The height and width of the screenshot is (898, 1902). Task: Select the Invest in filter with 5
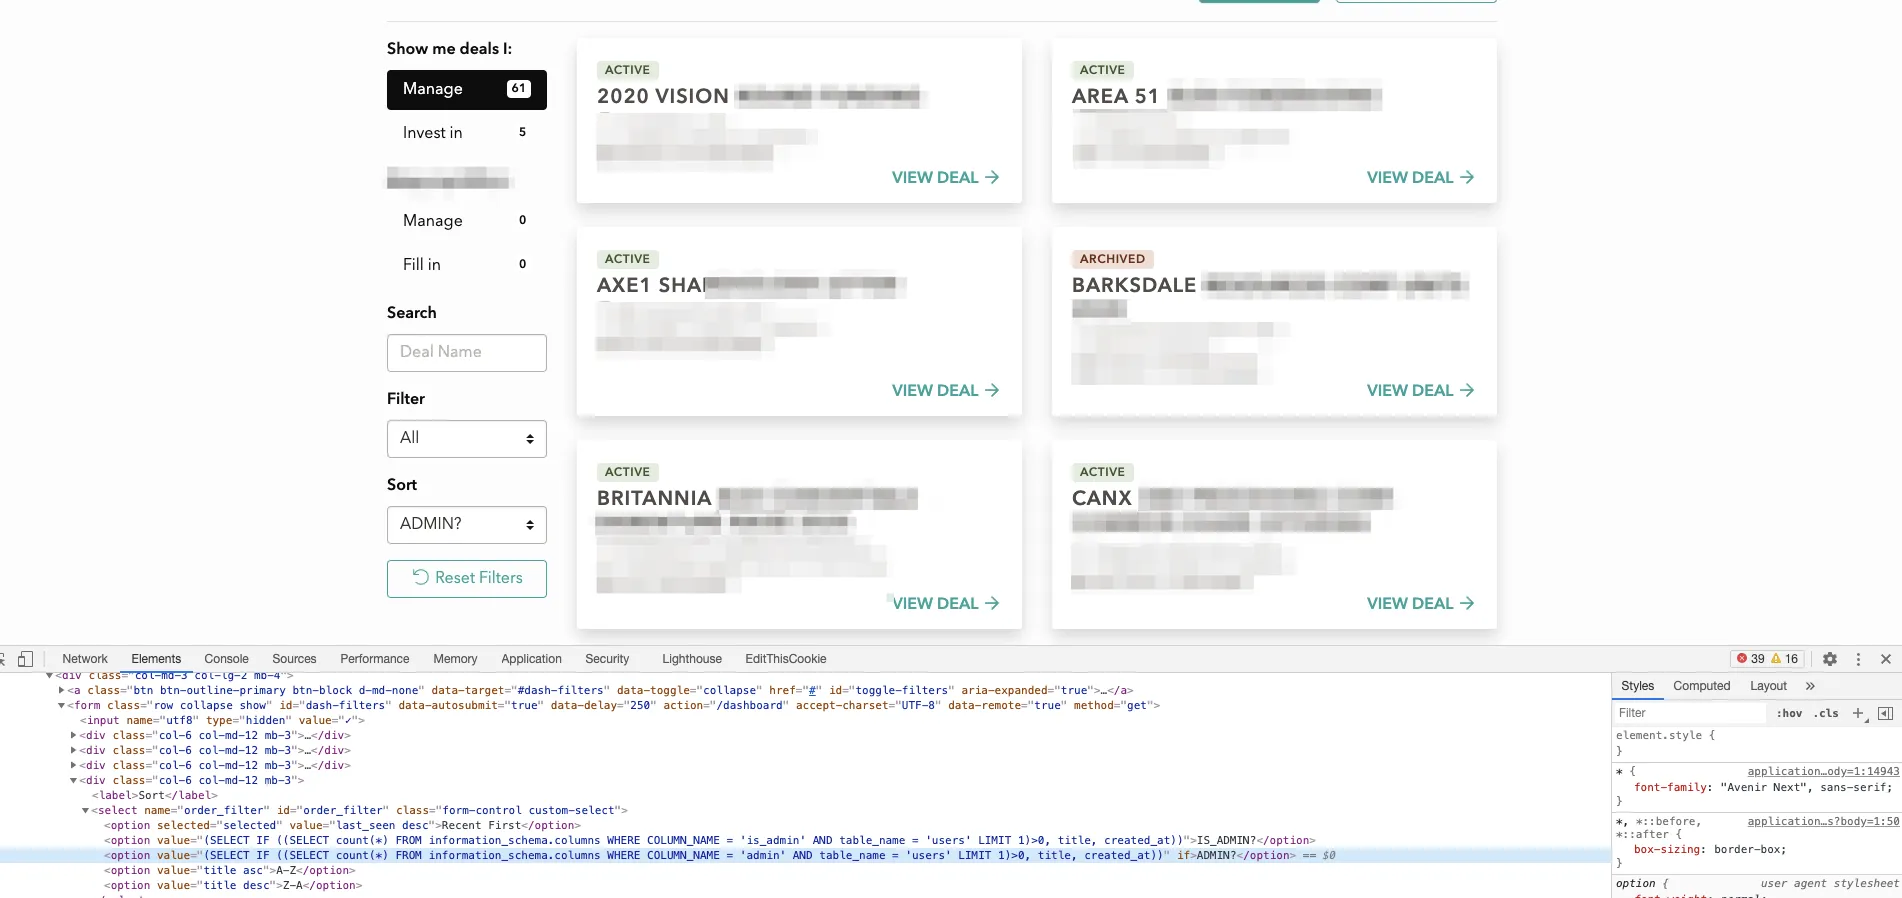coord(467,132)
